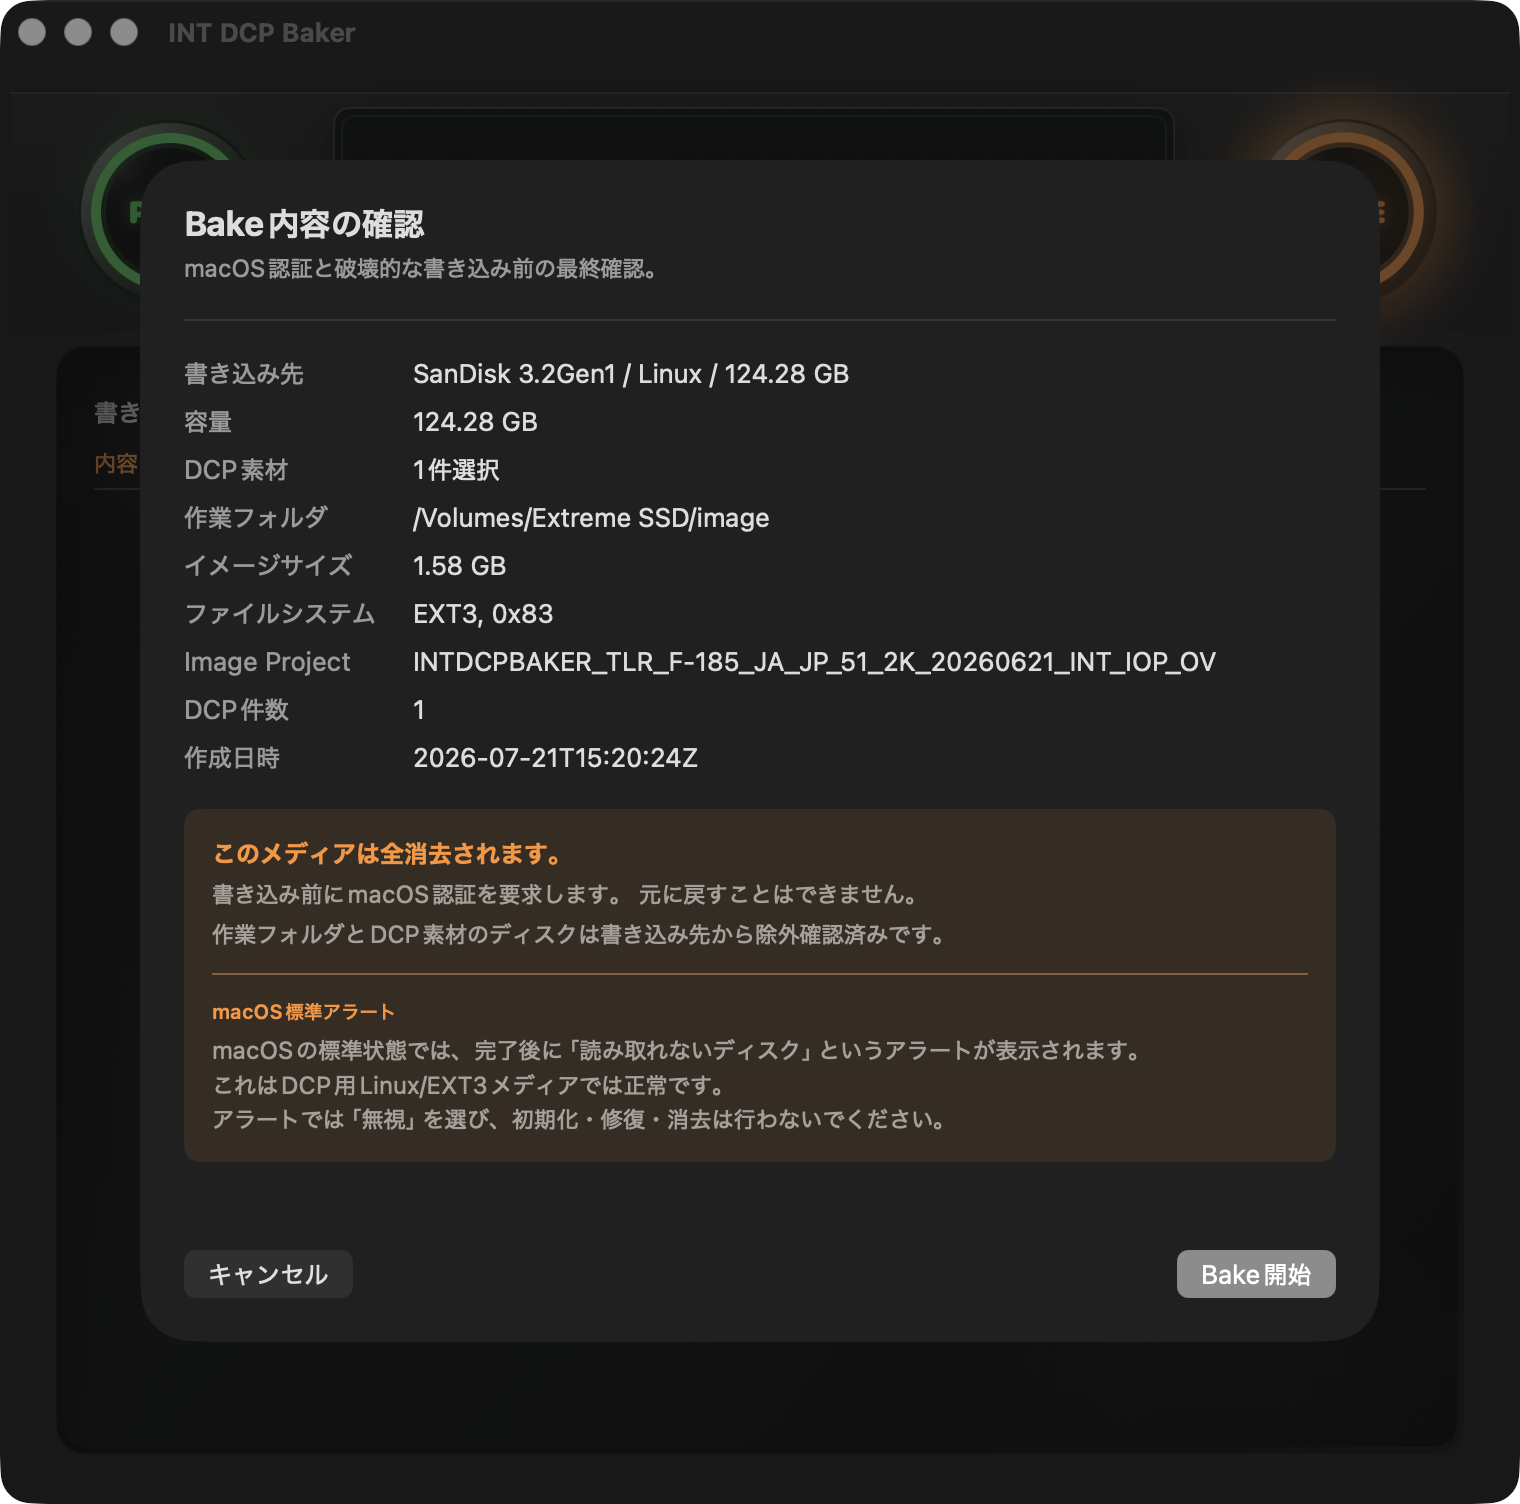1520x1504 pixels.
Task: Click the image size value 1.58 GB
Action: (x=460, y=566)
